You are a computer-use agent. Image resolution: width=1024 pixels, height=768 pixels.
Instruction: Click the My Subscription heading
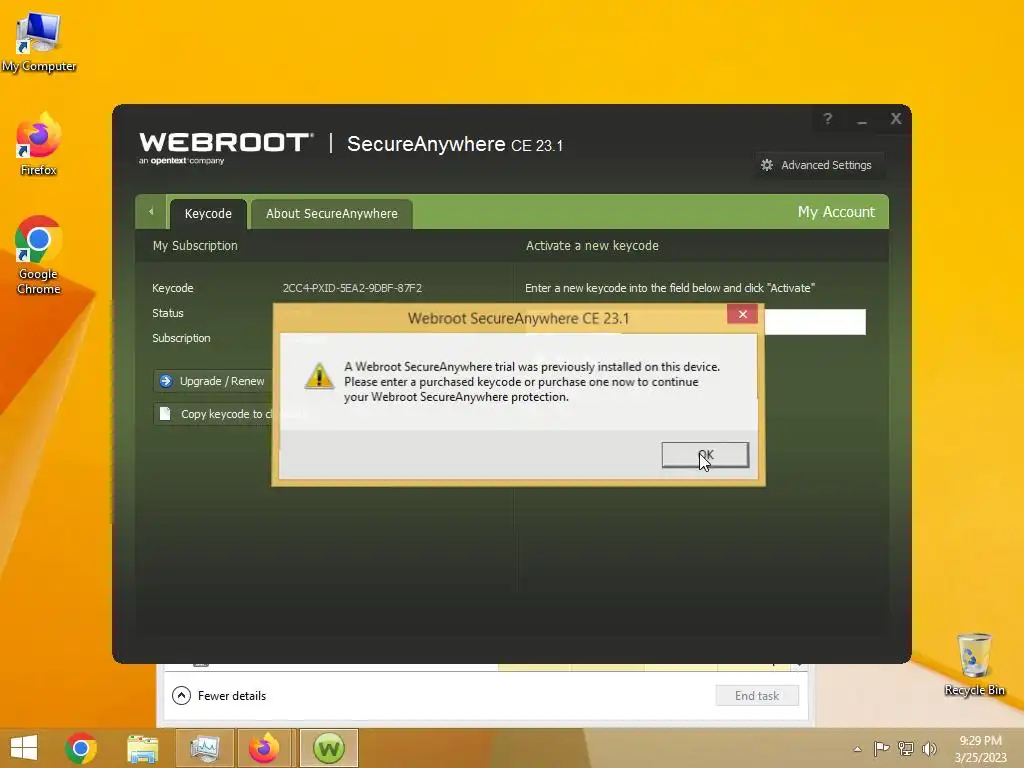pos(195,246)
